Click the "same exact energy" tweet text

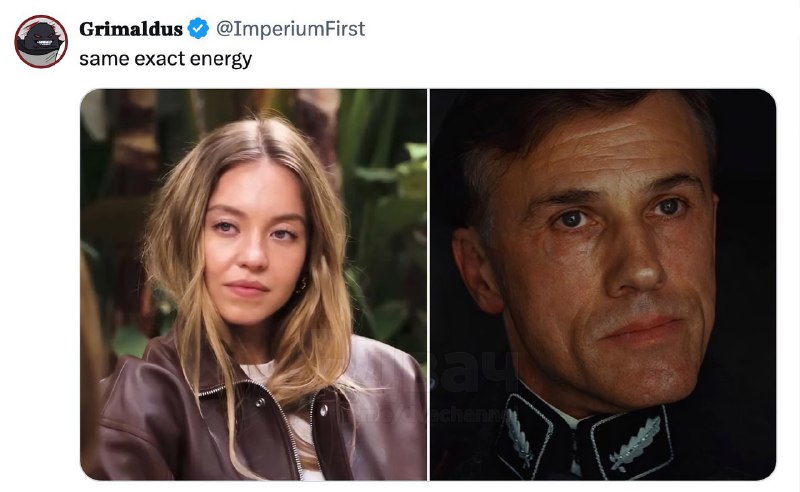point(165,59)
